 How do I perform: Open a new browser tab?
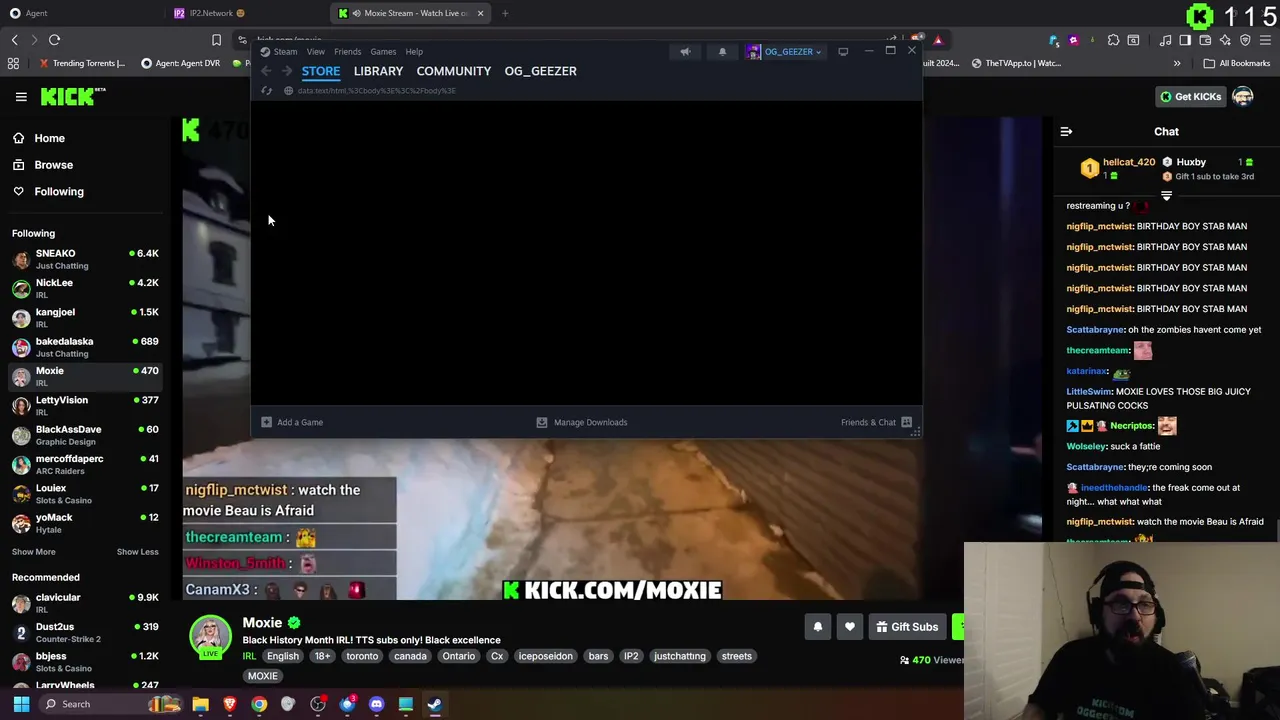505,13
